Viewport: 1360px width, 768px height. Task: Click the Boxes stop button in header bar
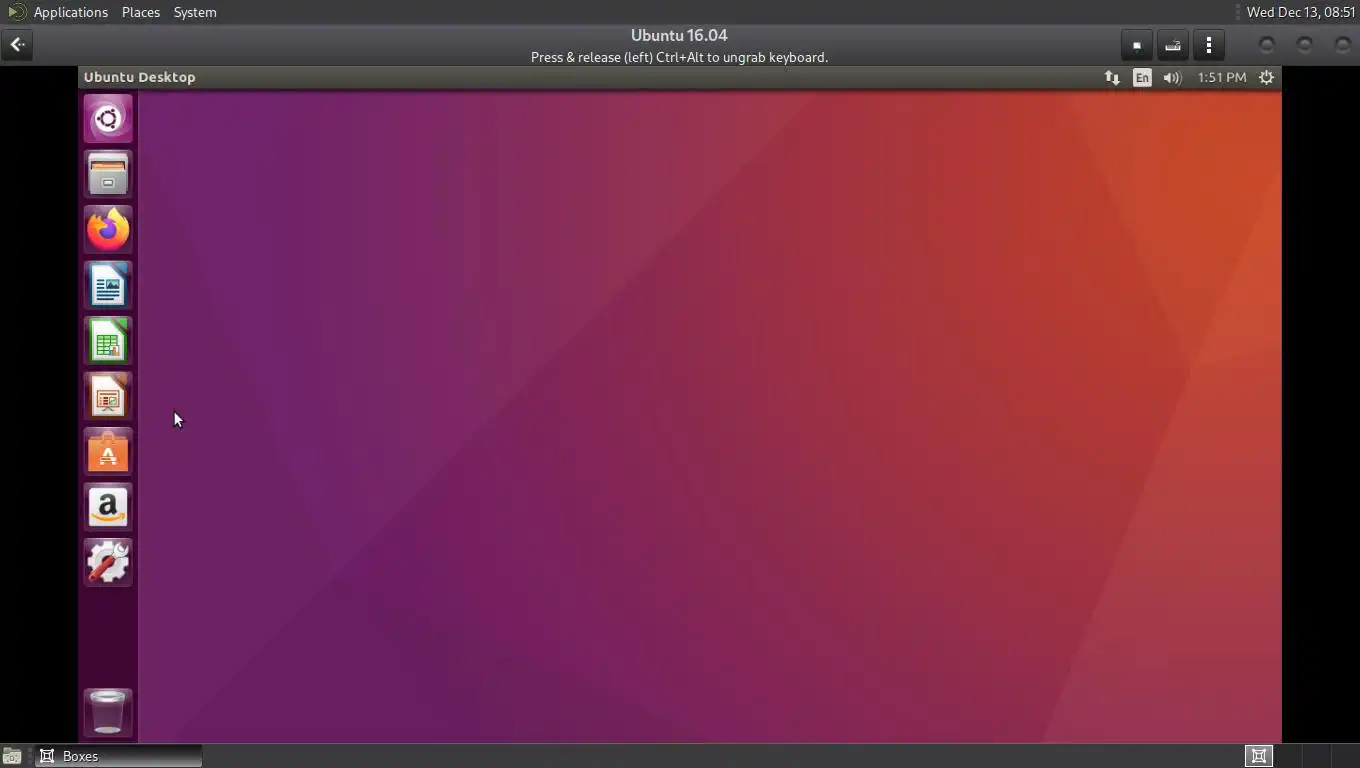pos(1137,45)
